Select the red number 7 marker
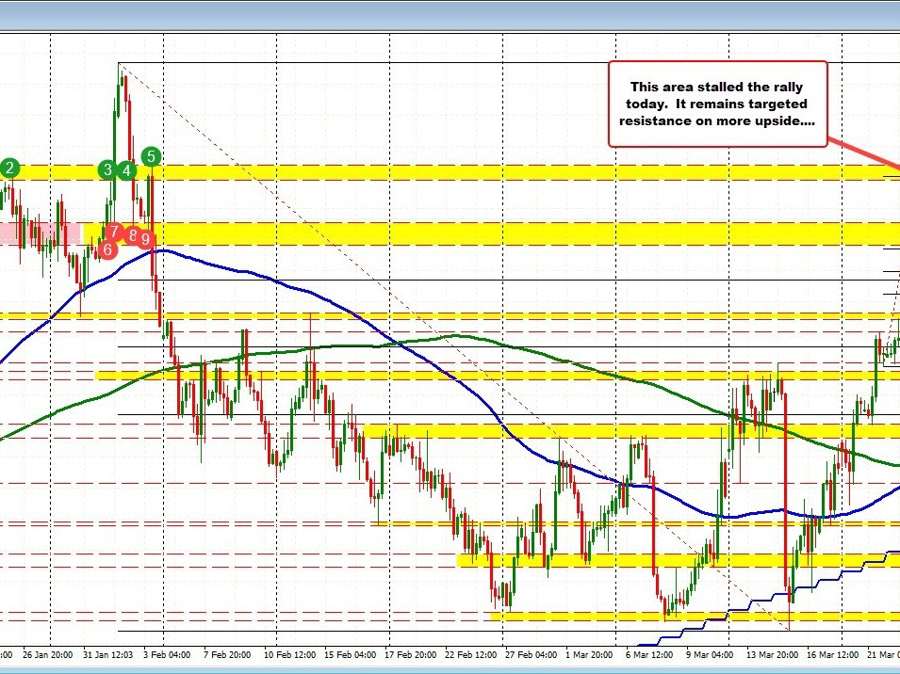This screenshot has width=900, height=674. pyautogui.click(x=114, y=232)
